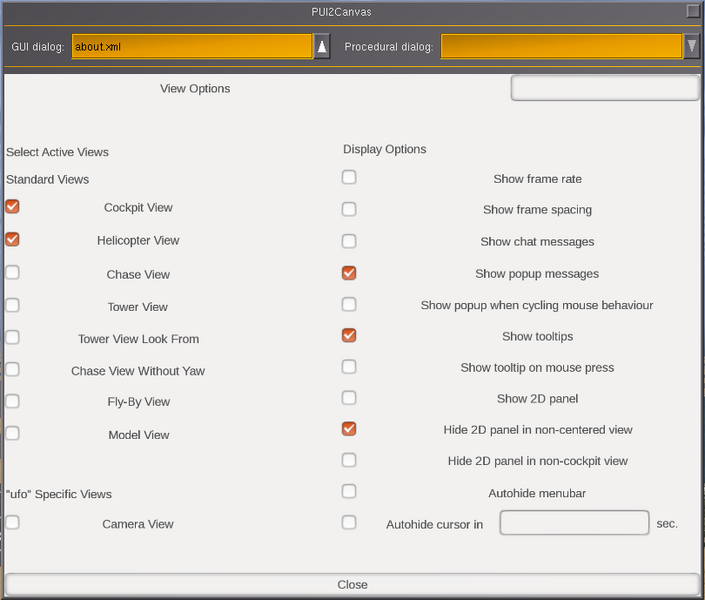Uncheck the Cockpit View checkbox
Screen dimensions: 705x600
[x=13, y=206]
